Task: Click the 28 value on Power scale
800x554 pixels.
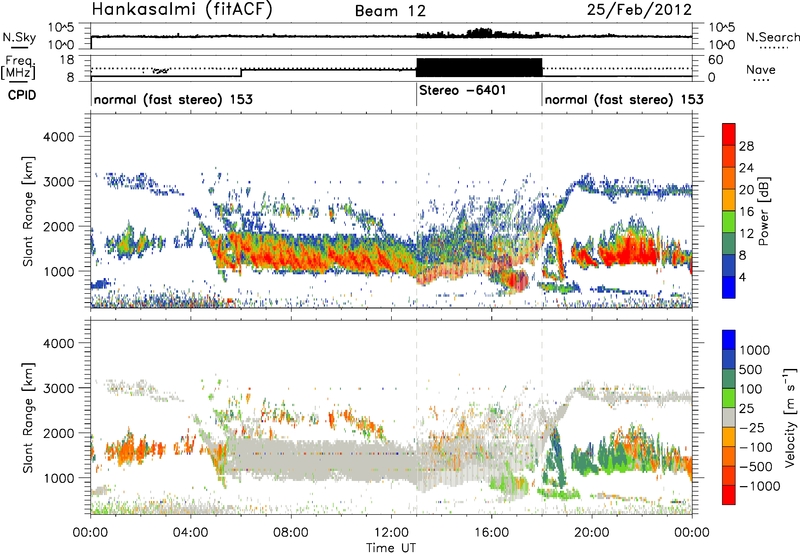Action: 746,146
